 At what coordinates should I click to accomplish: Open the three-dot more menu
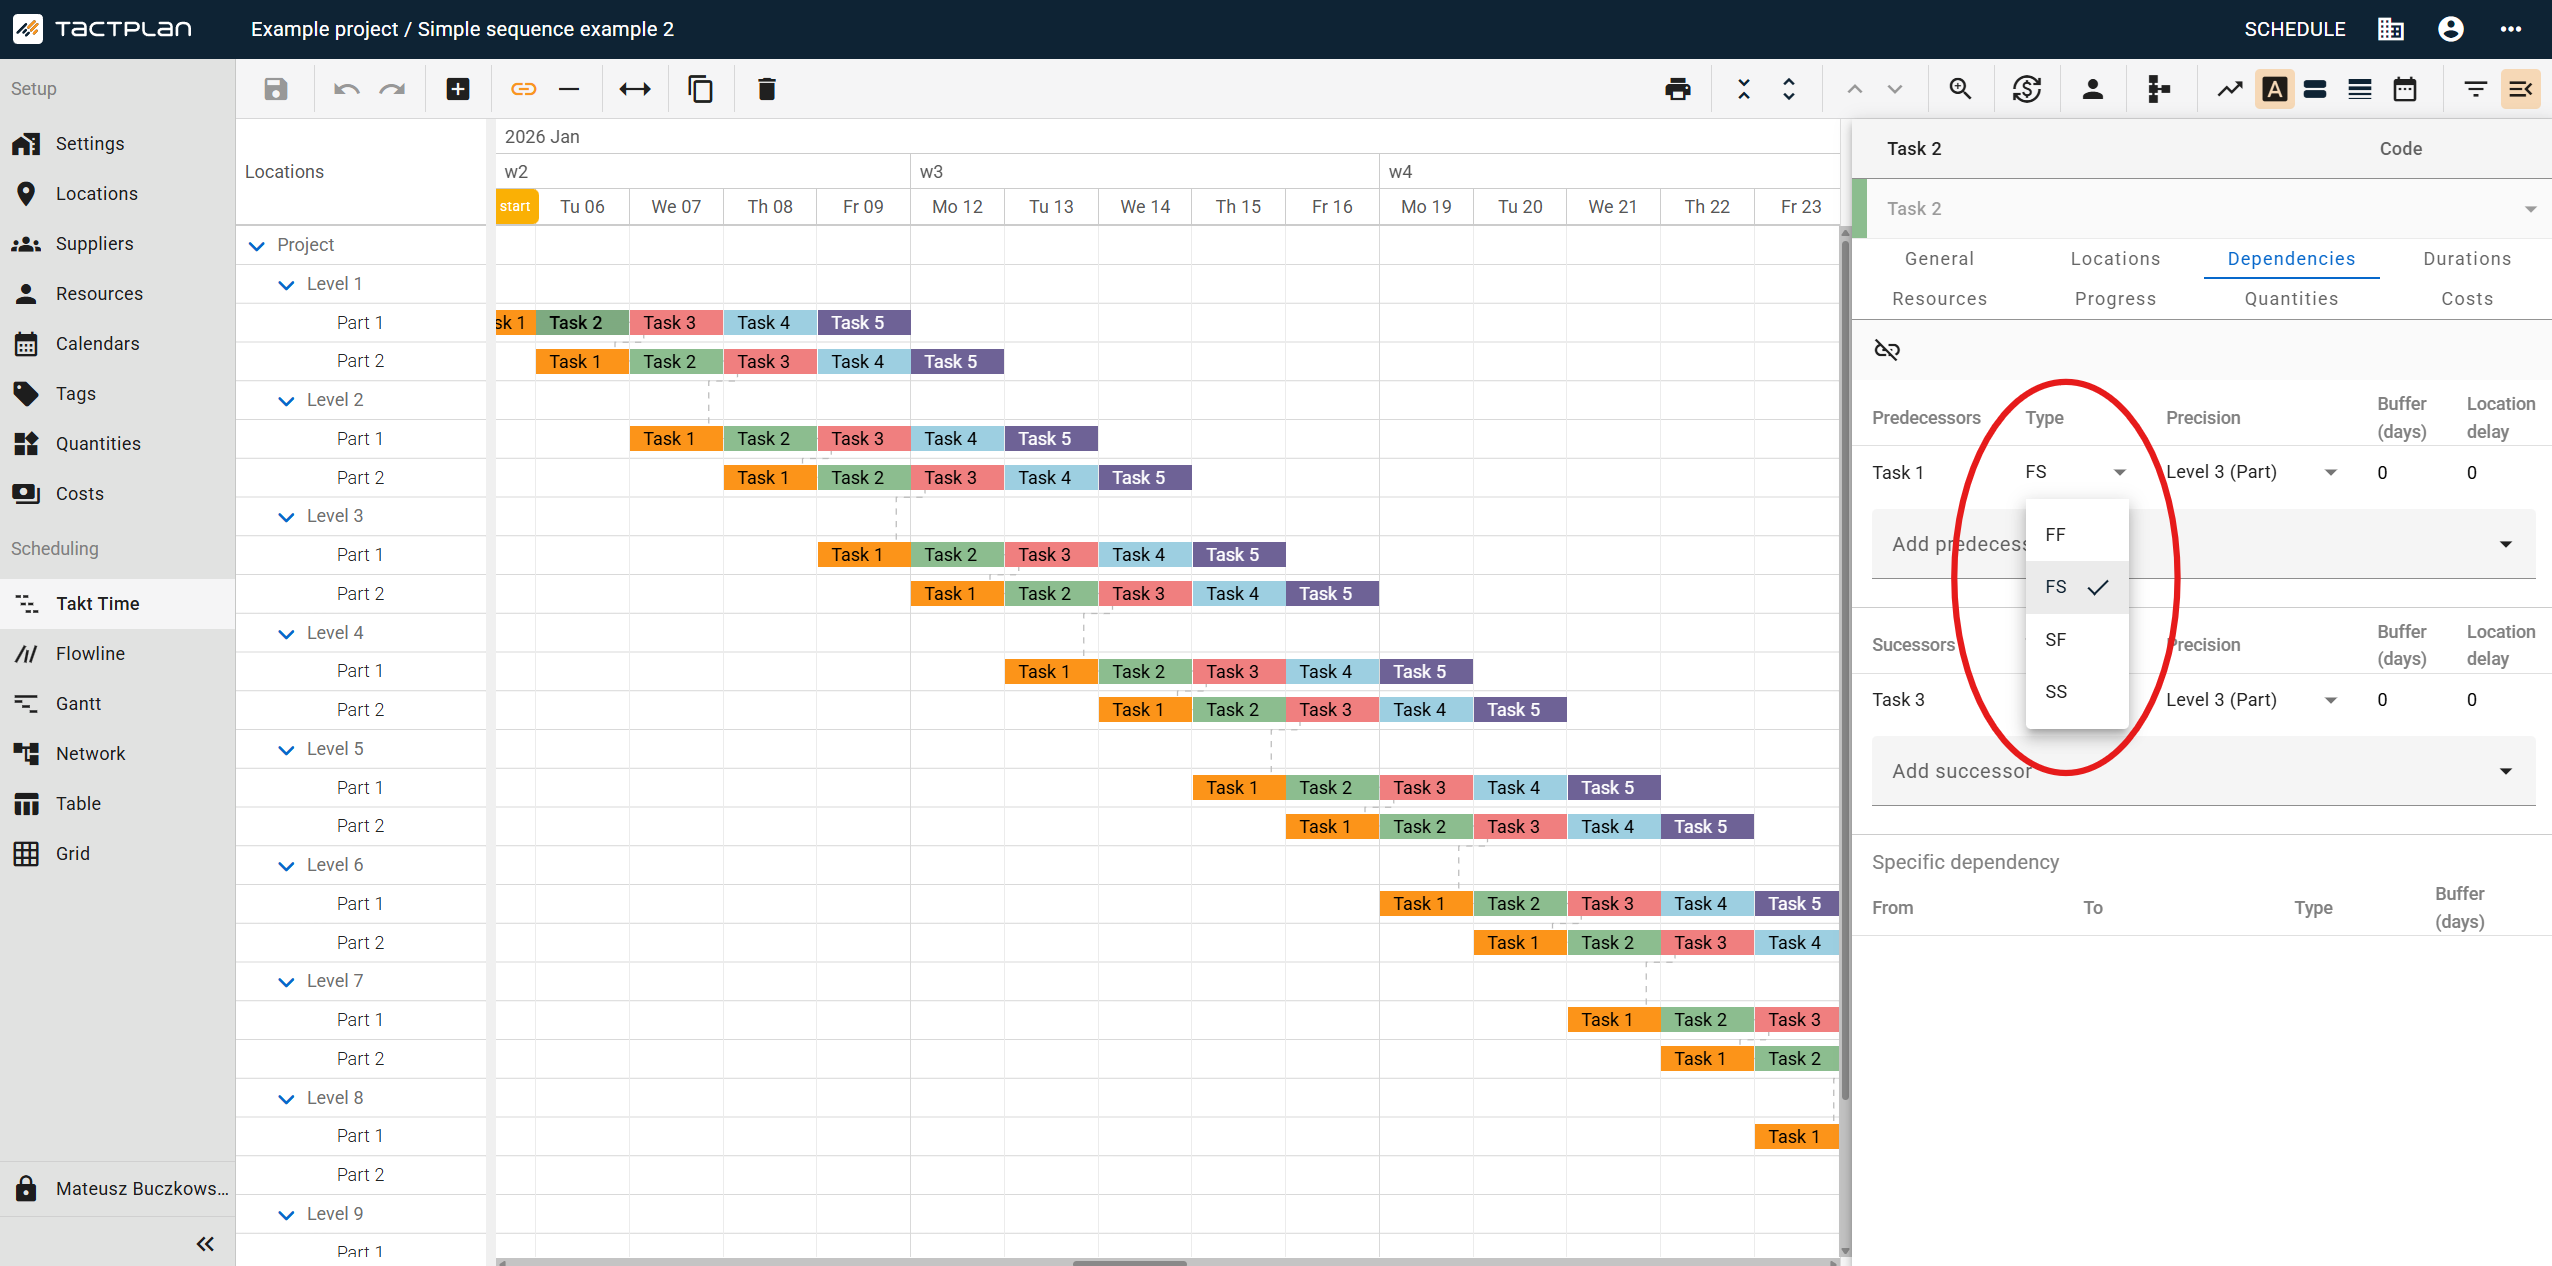(2511, 29)
